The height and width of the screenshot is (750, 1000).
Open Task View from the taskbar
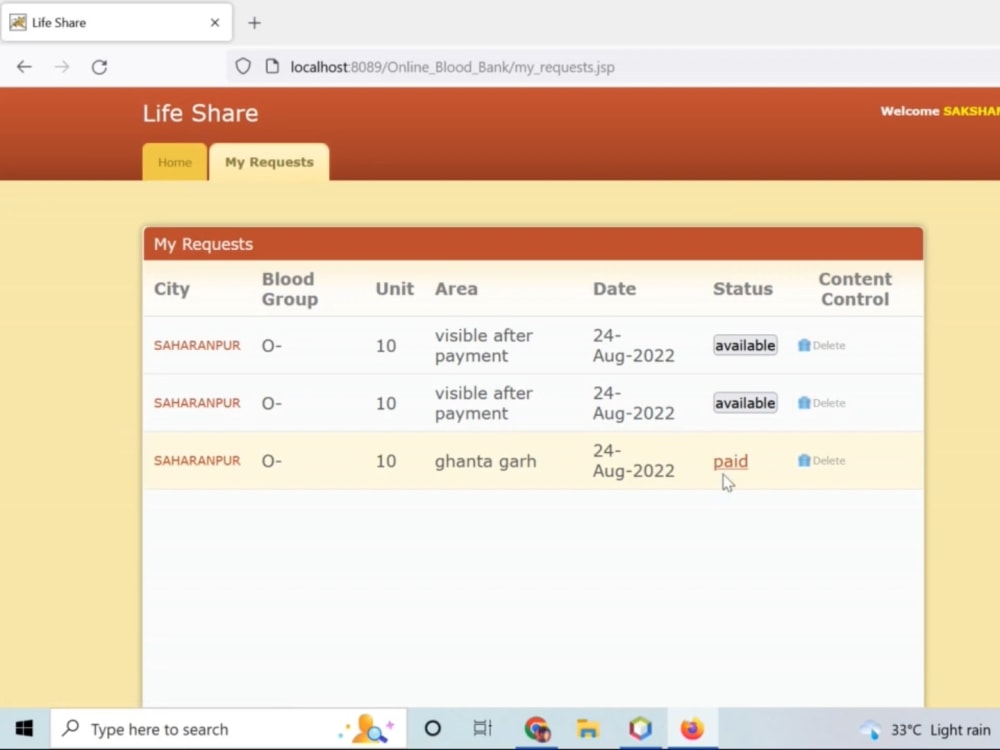[483, 728]
